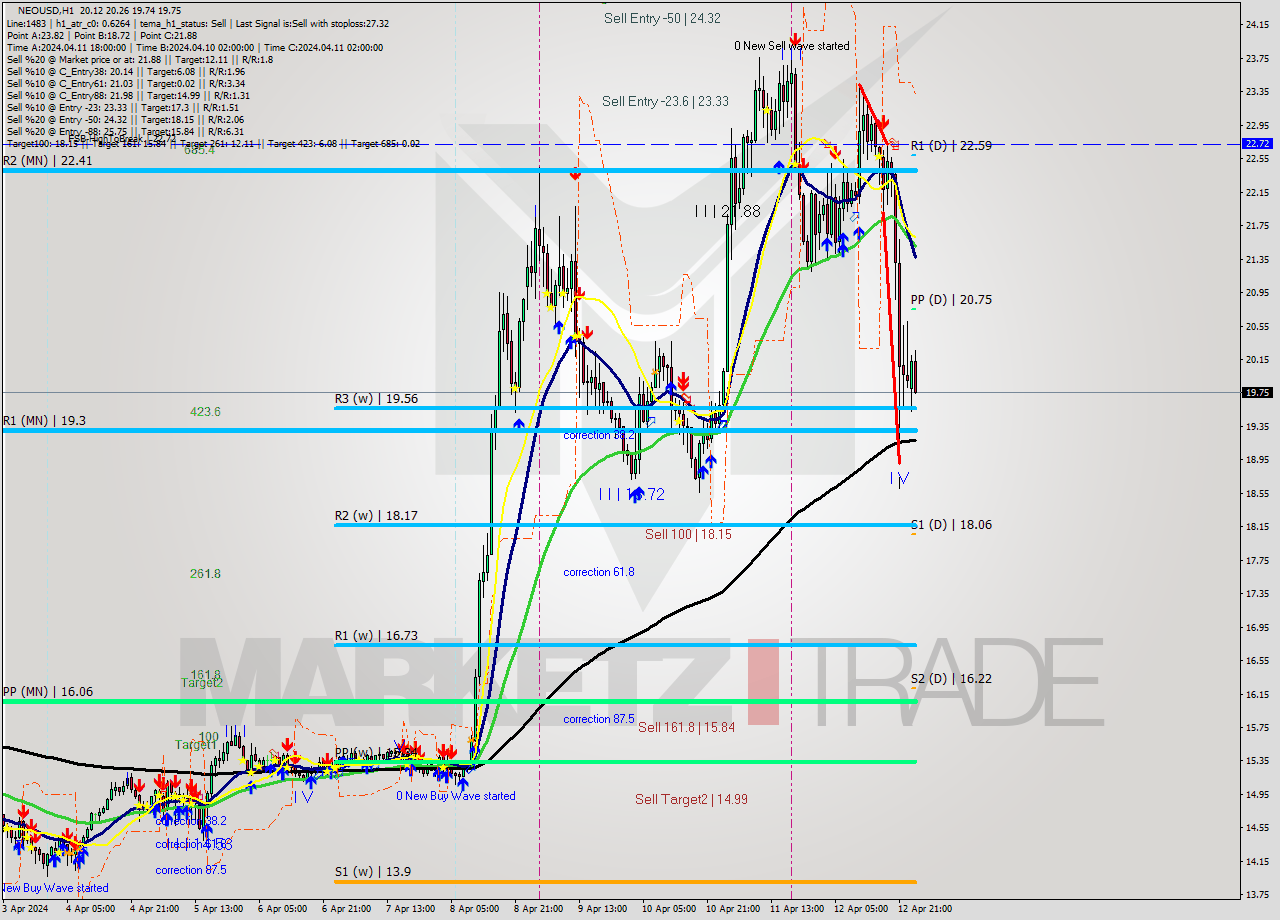
Task: Select '7 Apr 13:00' on the time axis
Action: point(410,909)
